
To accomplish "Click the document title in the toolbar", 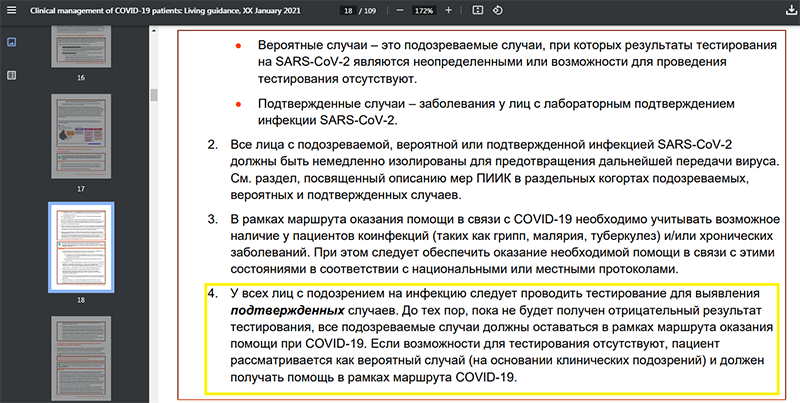I will (165, 10).
